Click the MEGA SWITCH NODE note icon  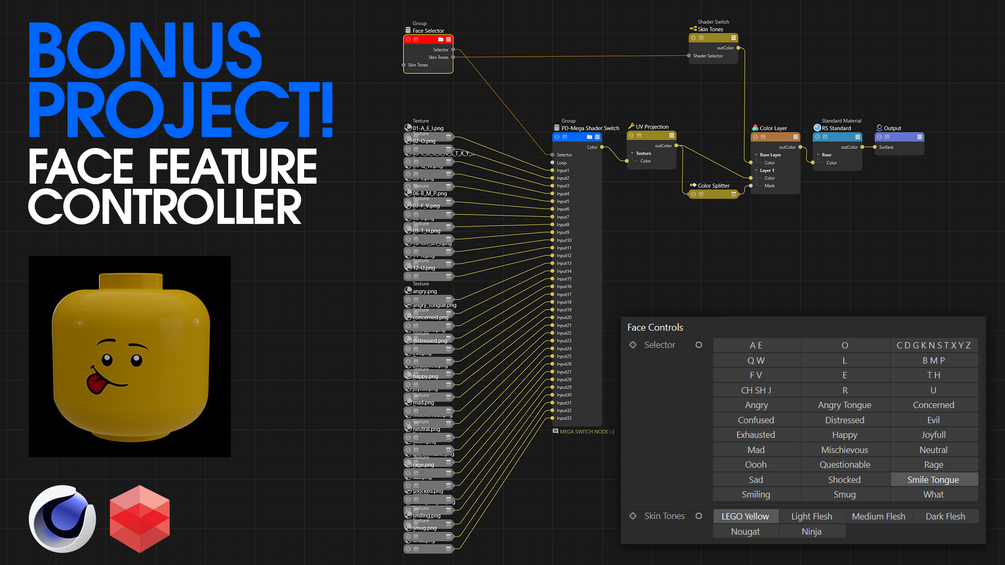point(555,431)
